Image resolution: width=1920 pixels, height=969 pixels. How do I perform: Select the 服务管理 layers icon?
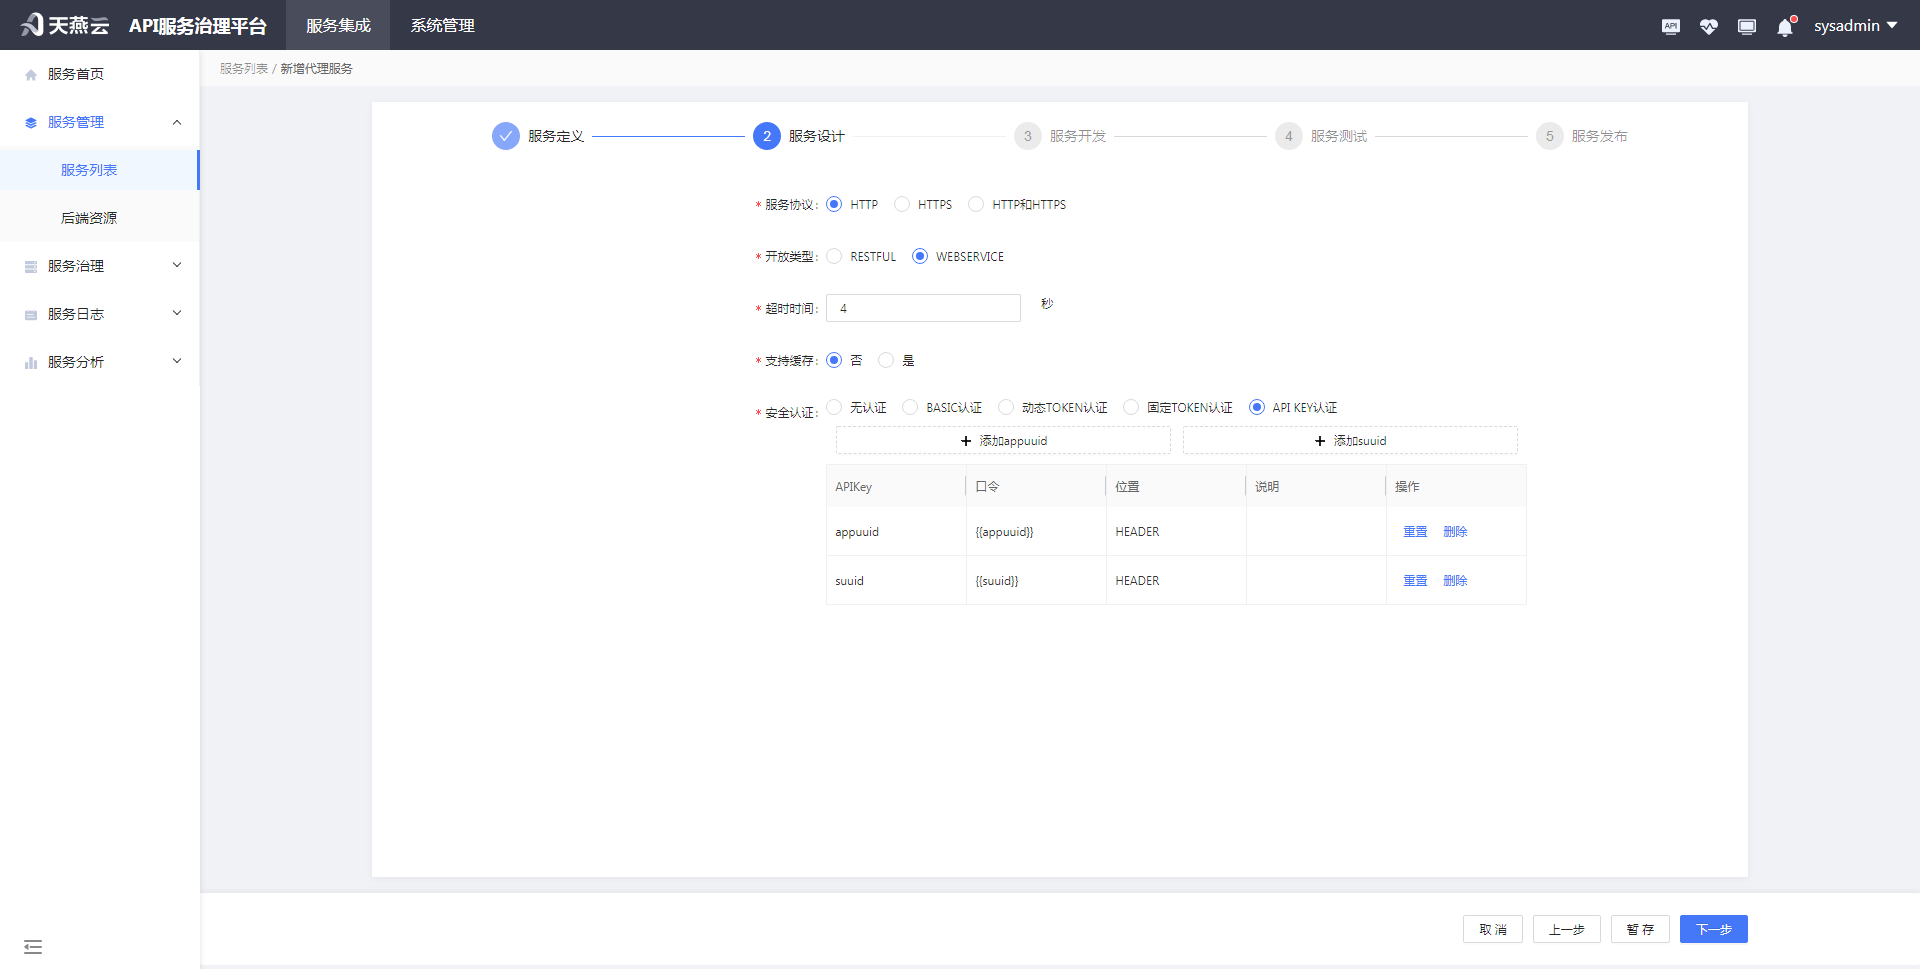pyautogui.click(x=30, y=121)
